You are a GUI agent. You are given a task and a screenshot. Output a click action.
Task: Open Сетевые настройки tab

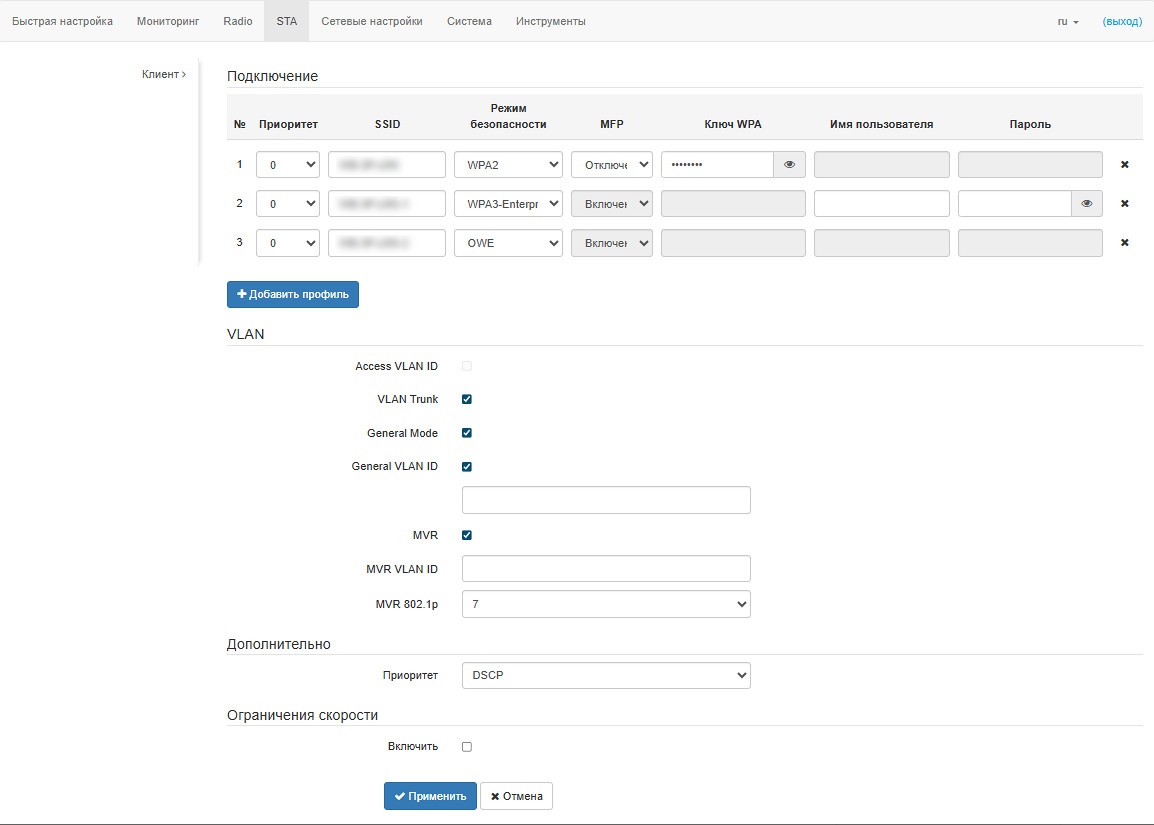[x=372, y=21]
